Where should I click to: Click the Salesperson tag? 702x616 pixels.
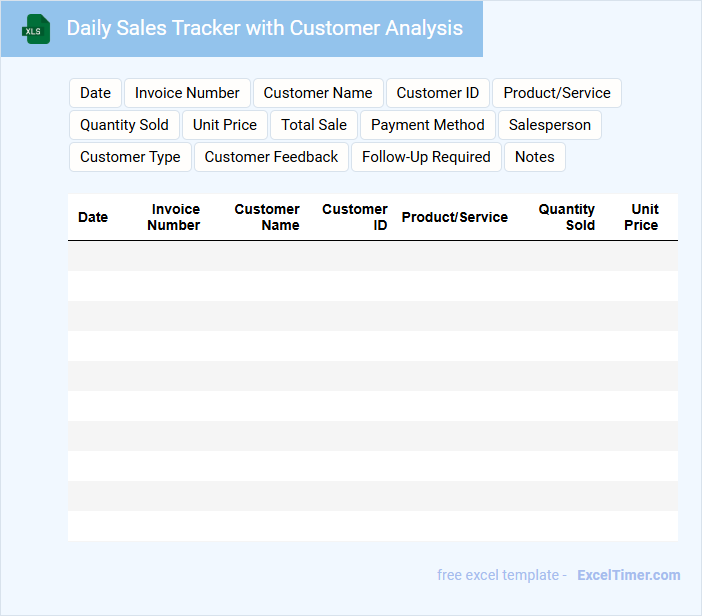coord(550,125)
